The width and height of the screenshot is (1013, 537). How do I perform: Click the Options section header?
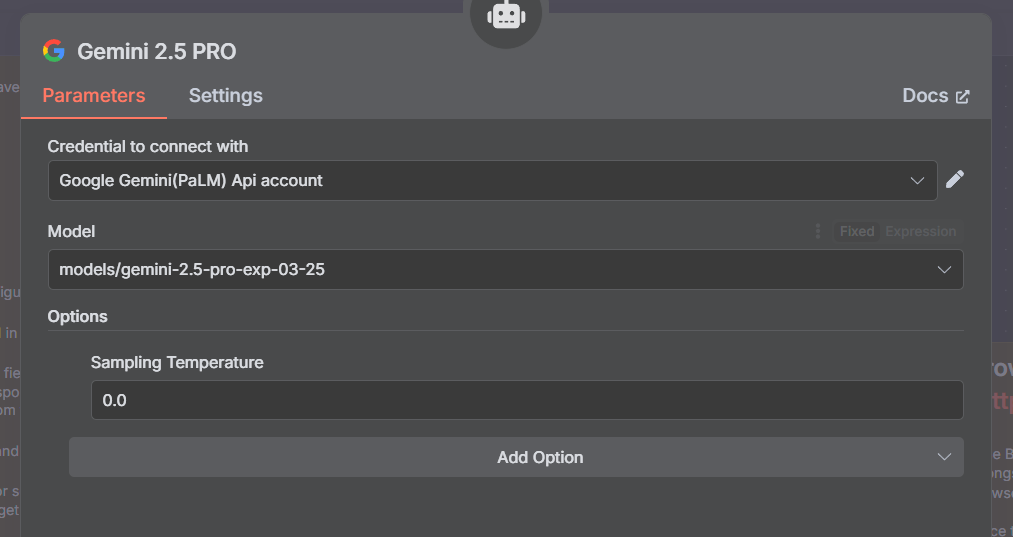pos(78,316)
